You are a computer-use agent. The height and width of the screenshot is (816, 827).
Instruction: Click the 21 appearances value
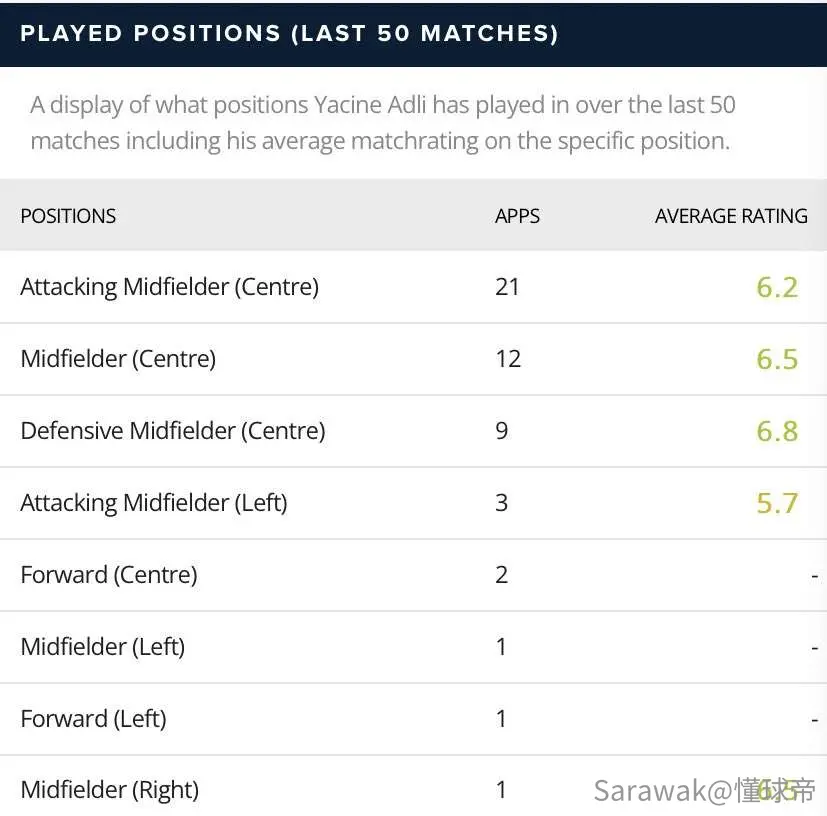[507, 287]
